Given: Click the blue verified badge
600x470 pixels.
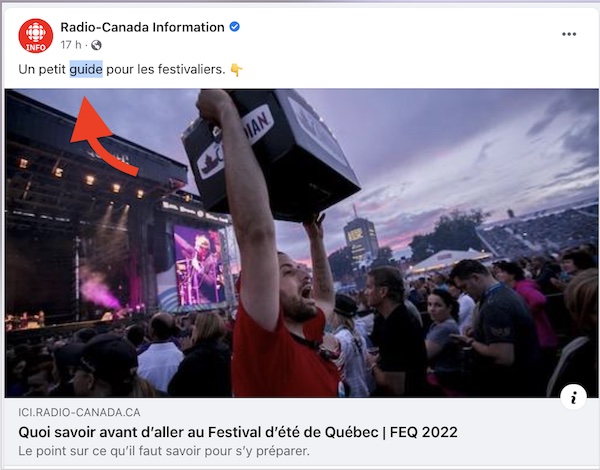Looking at the screenshot, I should coord(234,27).
